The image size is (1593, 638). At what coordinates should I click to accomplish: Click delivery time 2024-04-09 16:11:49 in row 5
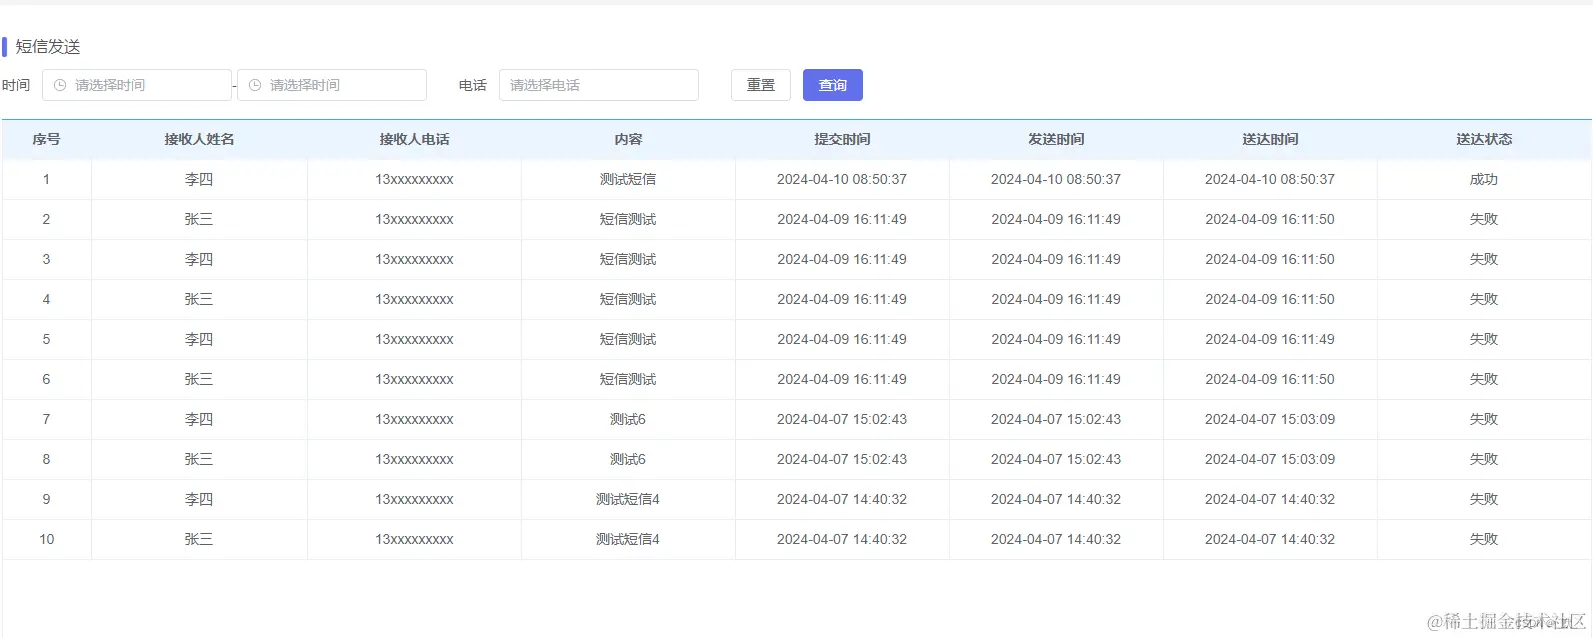click(1270, 339)
